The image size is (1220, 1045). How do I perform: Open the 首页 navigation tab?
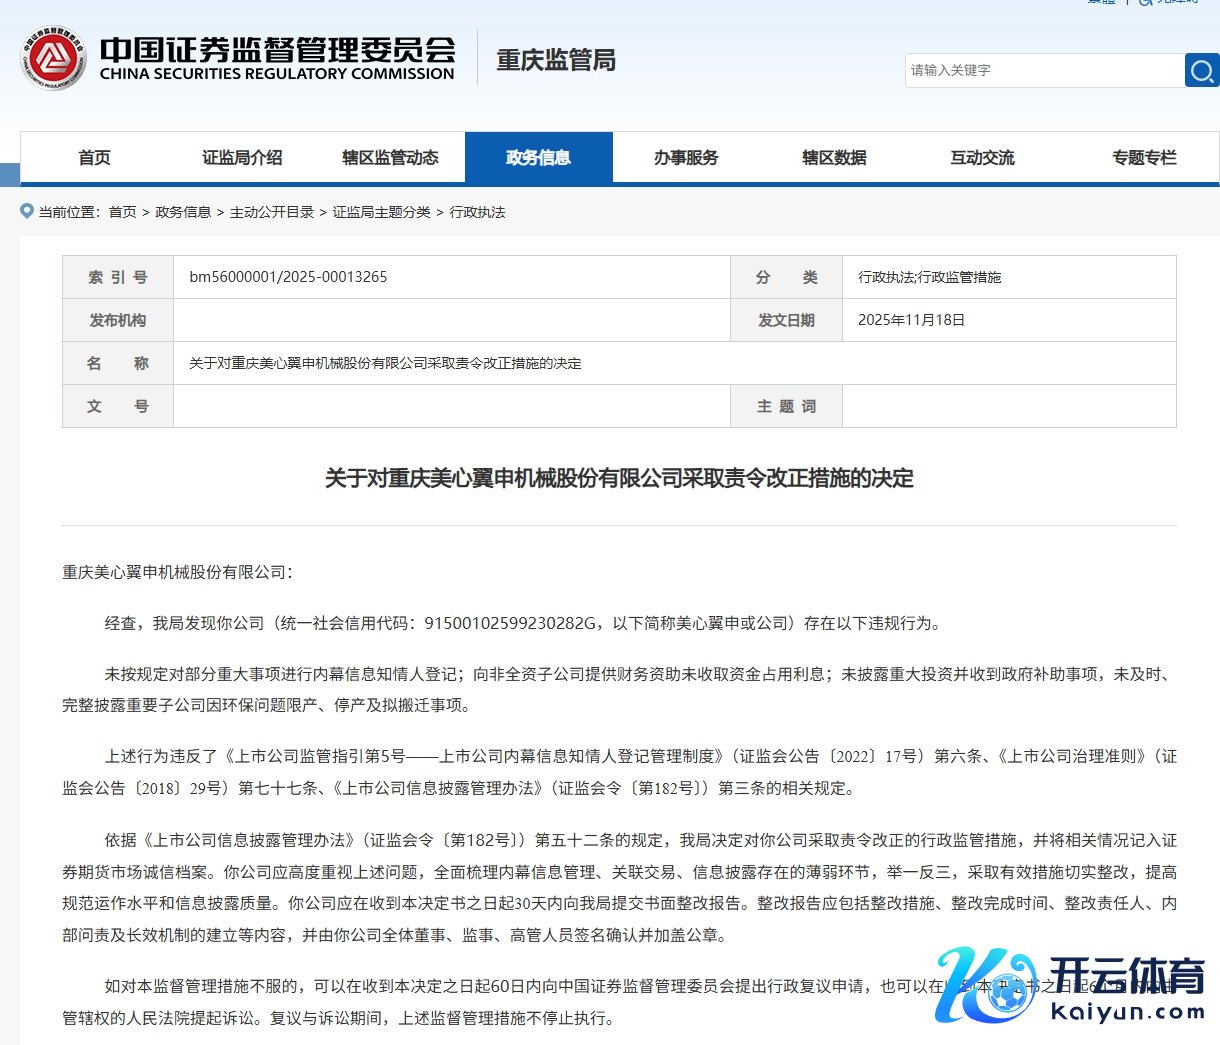pos(94,158)
